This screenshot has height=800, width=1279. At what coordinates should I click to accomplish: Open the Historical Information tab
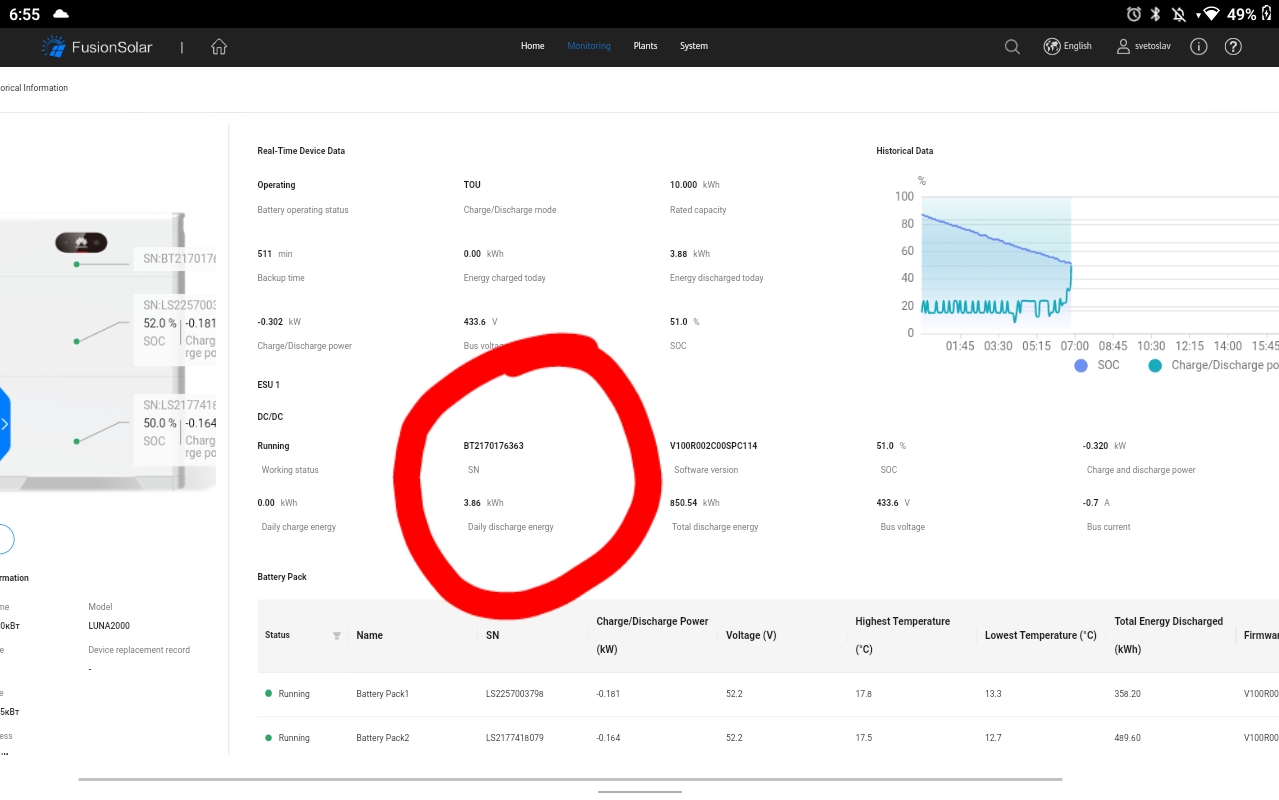tap(34, 88)
